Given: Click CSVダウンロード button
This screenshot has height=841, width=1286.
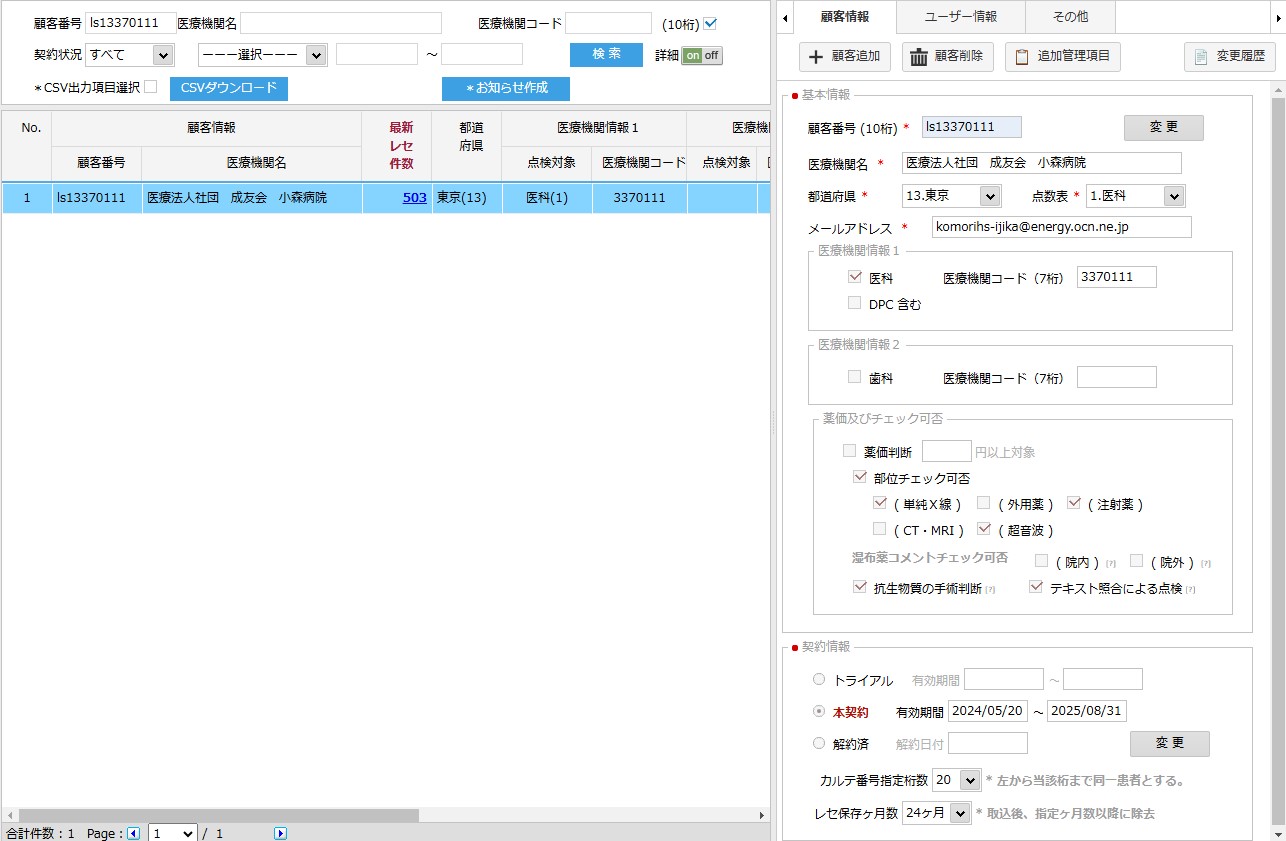Looking at the screenshot, I should pos(229,88).
